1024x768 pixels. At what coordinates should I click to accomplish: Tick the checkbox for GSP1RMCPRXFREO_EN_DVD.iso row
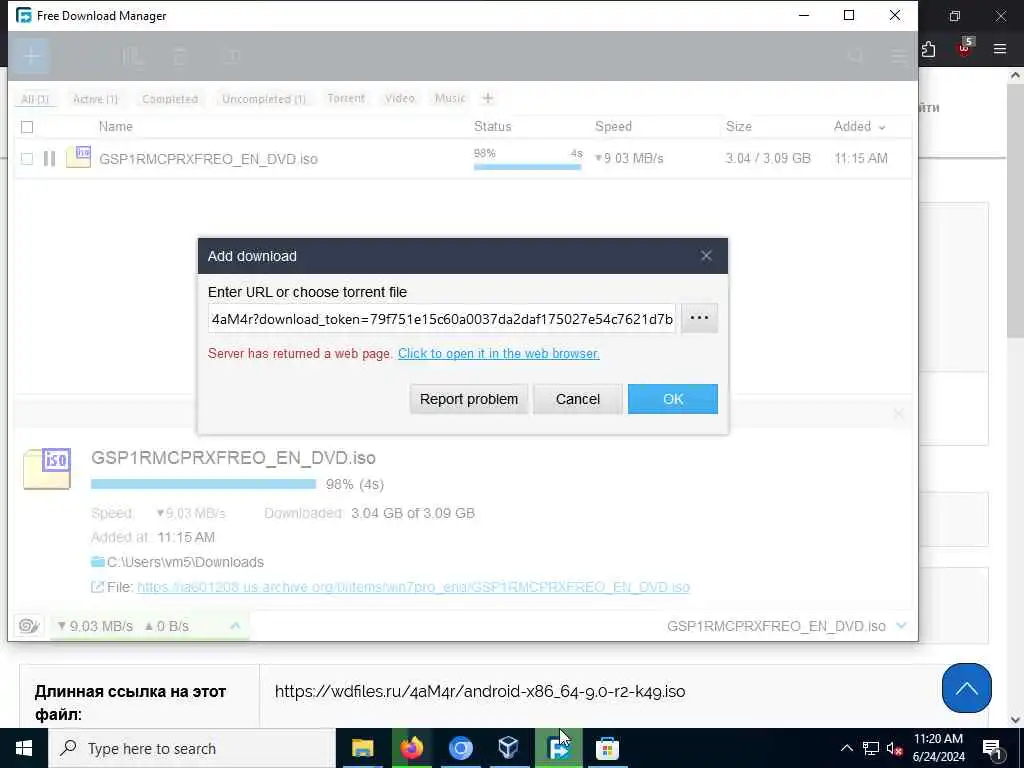click(x=27, y=159)
